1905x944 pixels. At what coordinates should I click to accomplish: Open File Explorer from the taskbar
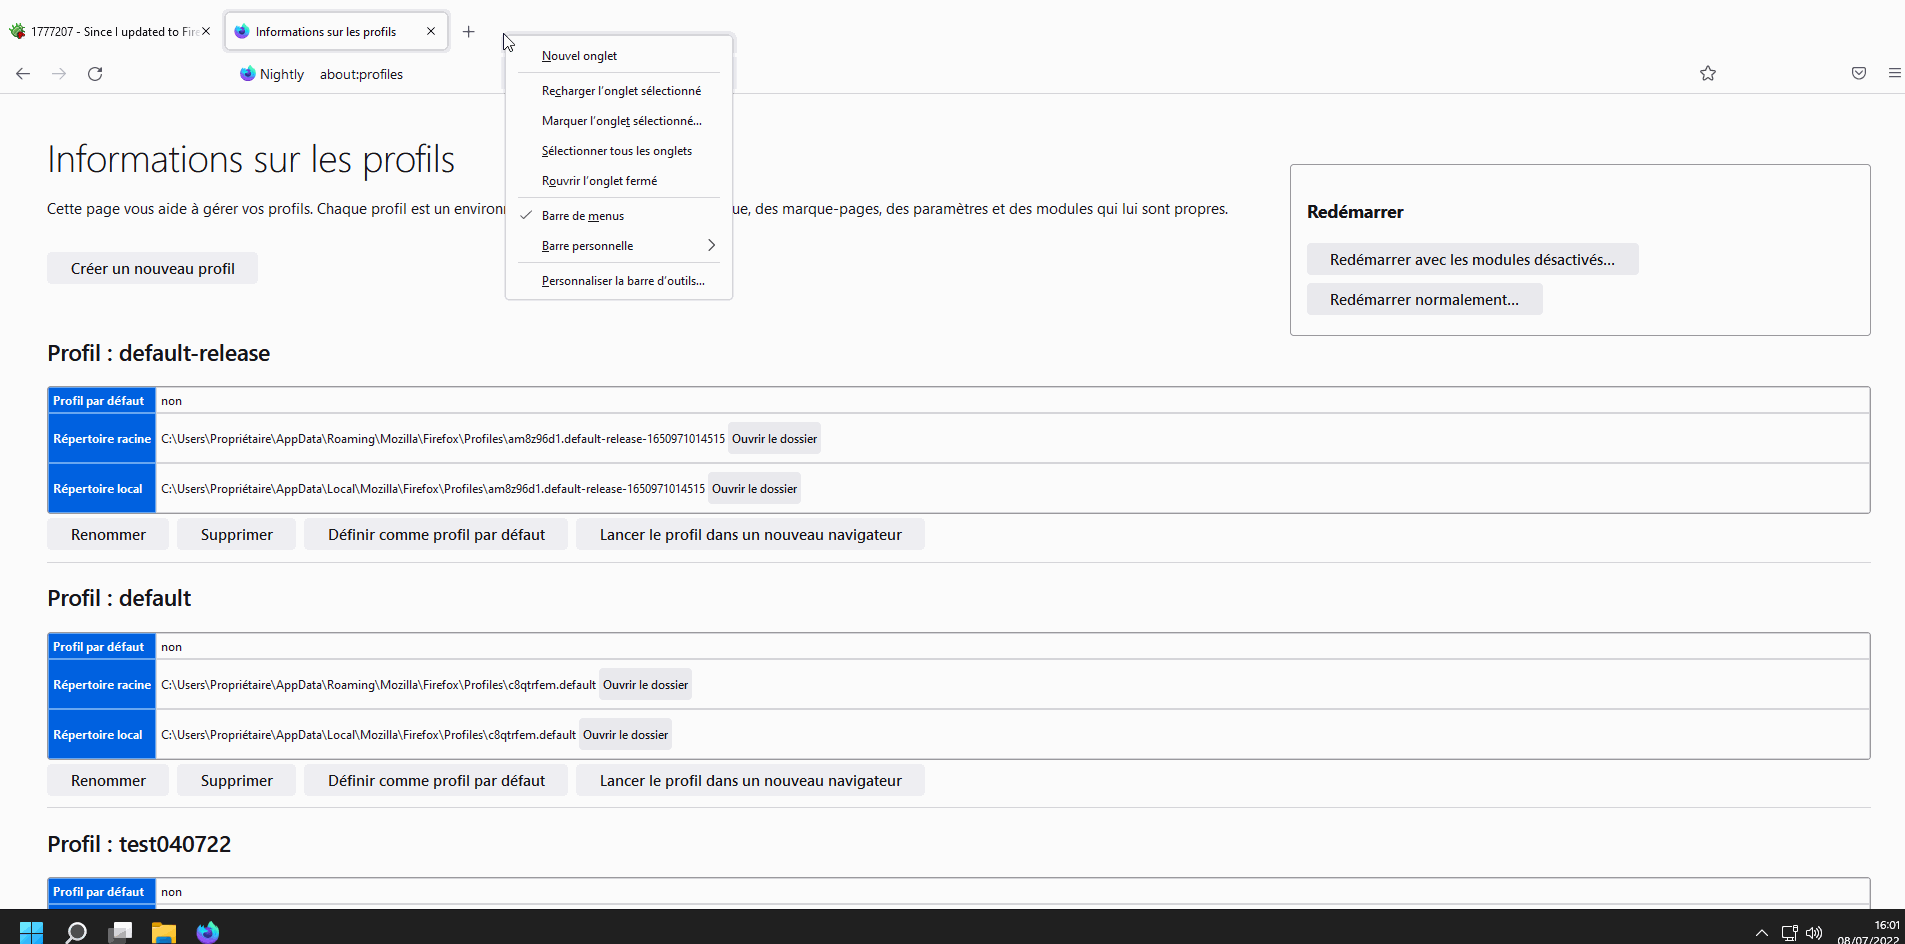(164, 932)
